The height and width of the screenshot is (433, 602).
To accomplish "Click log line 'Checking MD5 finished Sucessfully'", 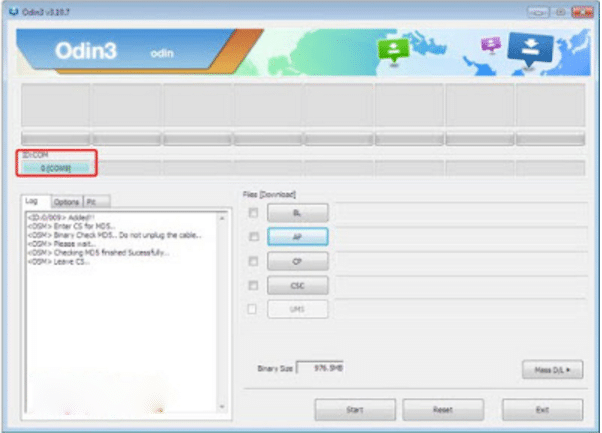I will tap(98, 253).
